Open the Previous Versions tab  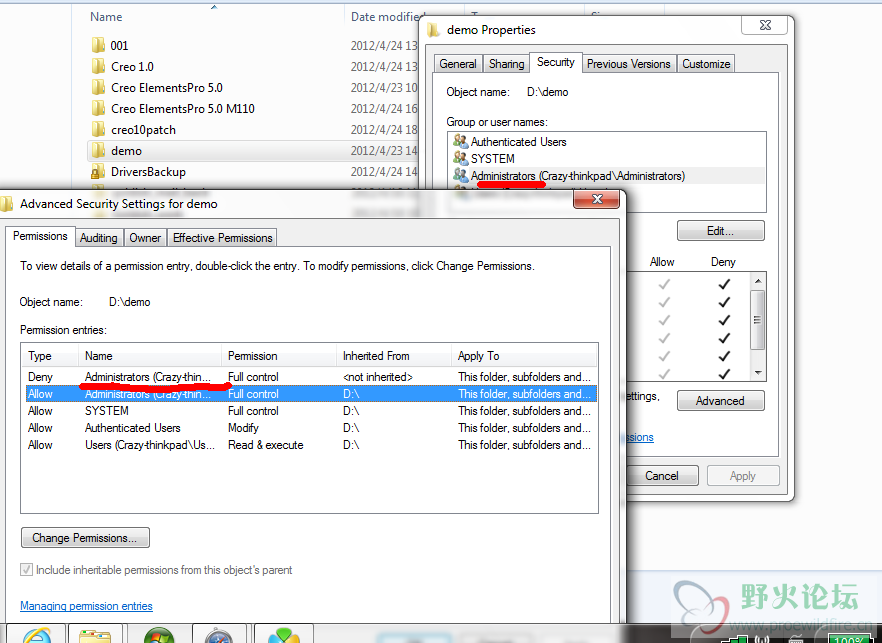(x=629, y=64)
